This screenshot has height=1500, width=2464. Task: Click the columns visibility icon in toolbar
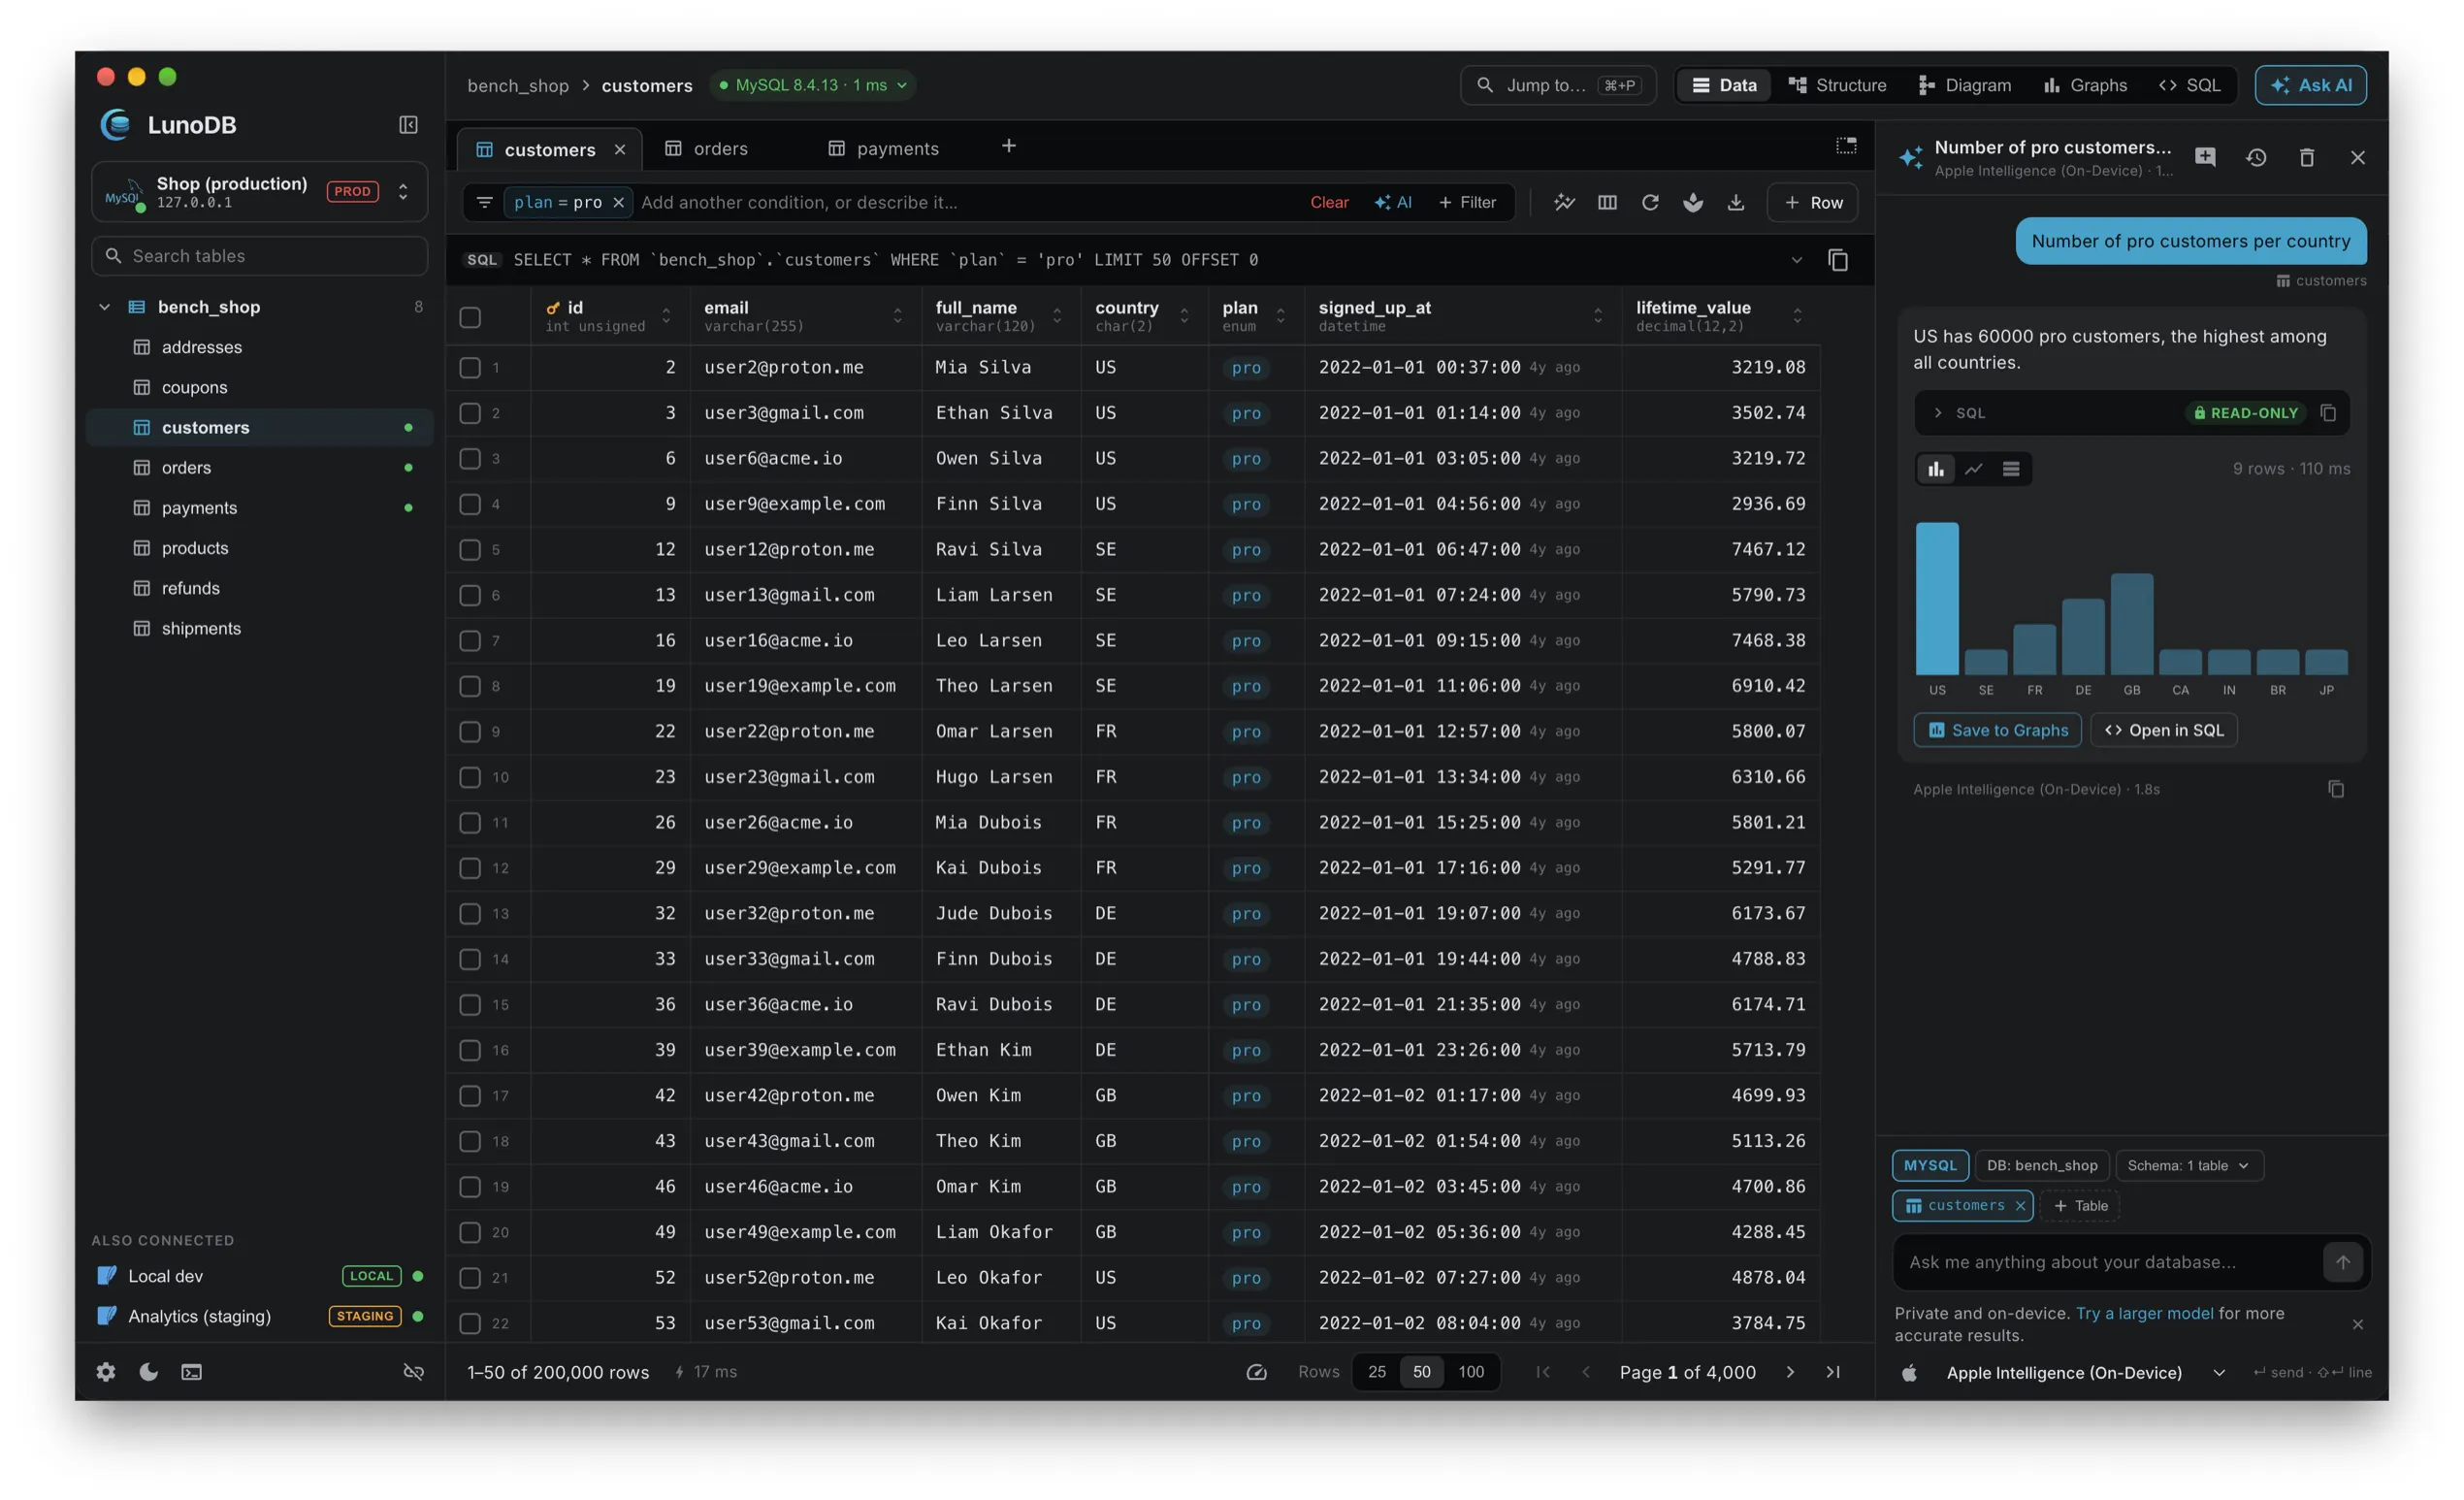pyautogui.click(x=1607, y=202)
